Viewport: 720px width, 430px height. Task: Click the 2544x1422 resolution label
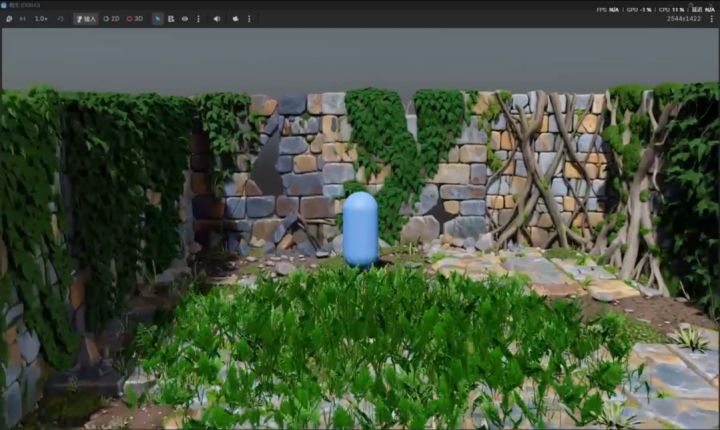point(684,19)
